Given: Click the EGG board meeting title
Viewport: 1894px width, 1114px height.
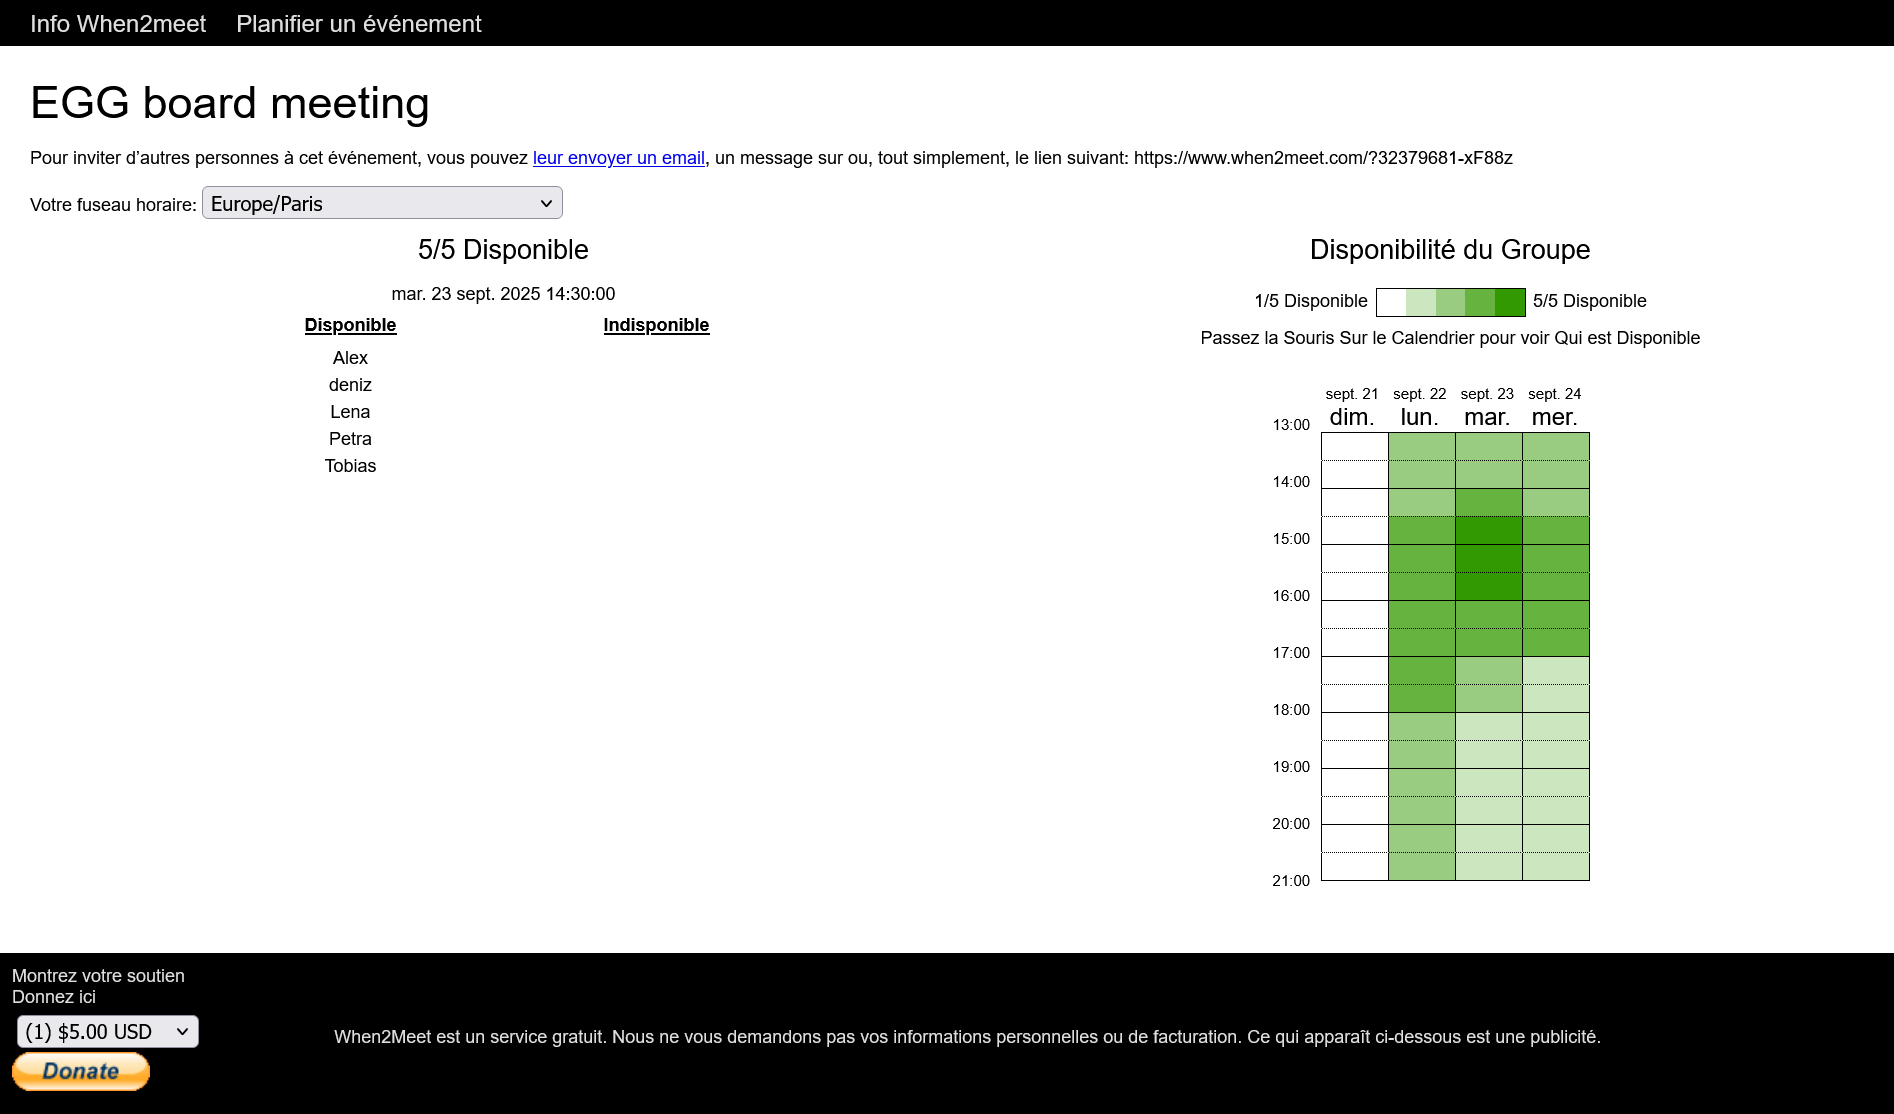Looking at the screenshot, I should [230, 103].
